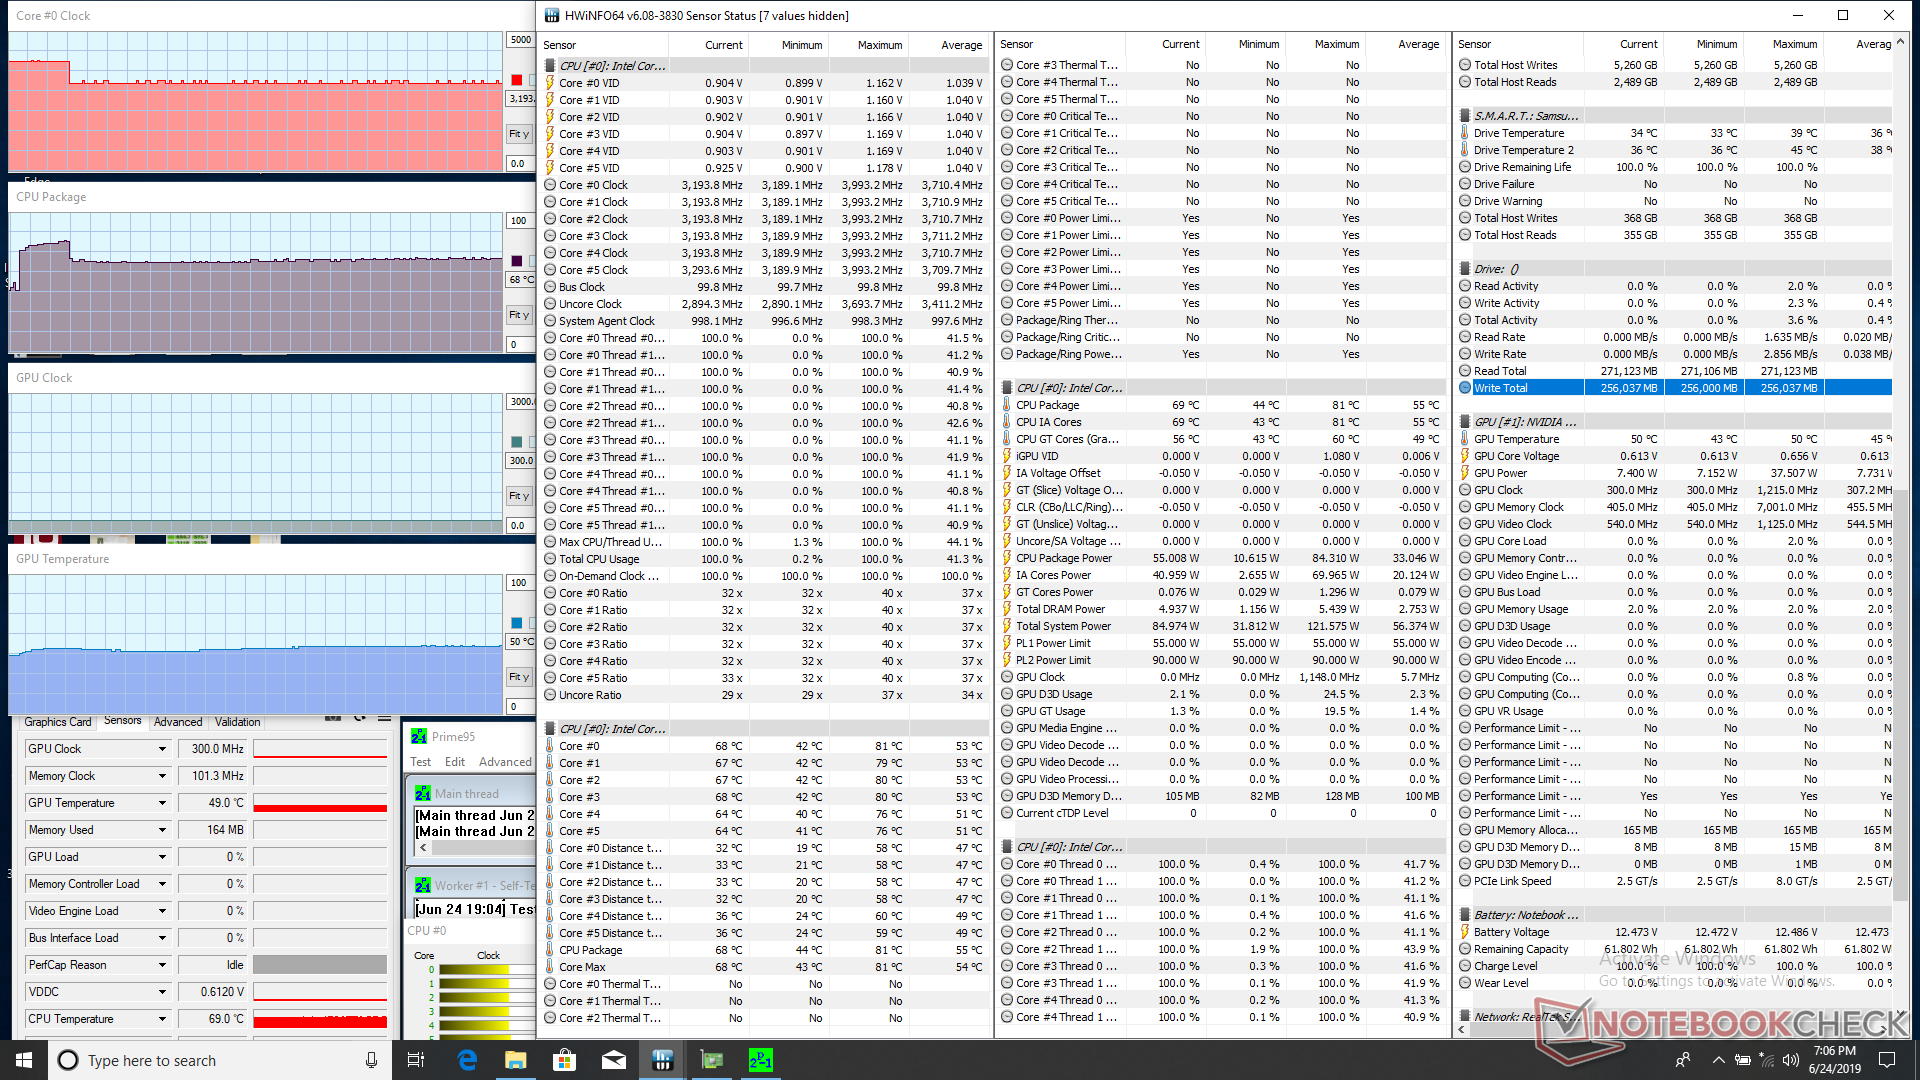
Task: Click the clock icon next to Bus Clock row
Action: (550, 287)
